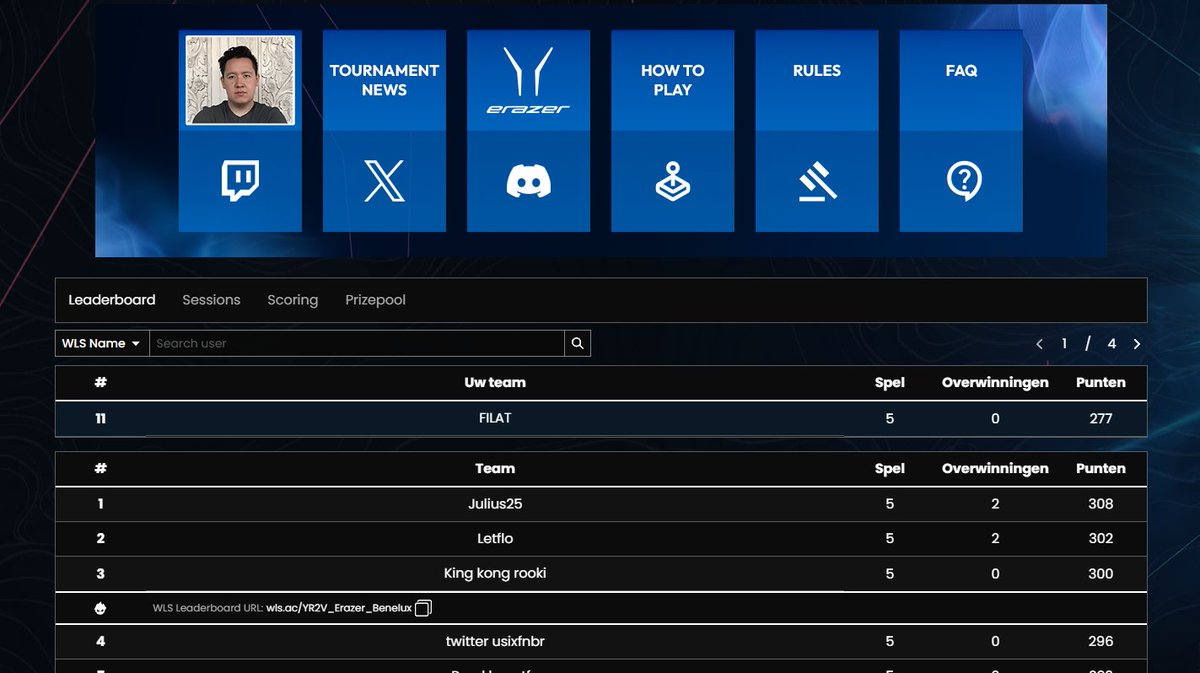The width and height of the screenshot is (1200, 673).
Task: Go to previous leaderboard page
Action: tap(1039, 343)
